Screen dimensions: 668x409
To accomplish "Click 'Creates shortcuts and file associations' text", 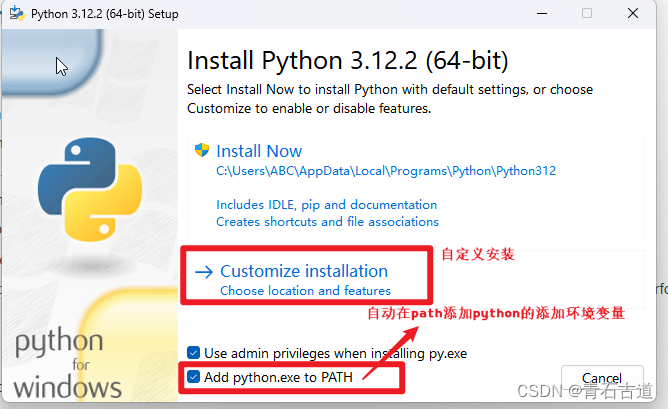I will pyautogui.click(x=327, y=222).
